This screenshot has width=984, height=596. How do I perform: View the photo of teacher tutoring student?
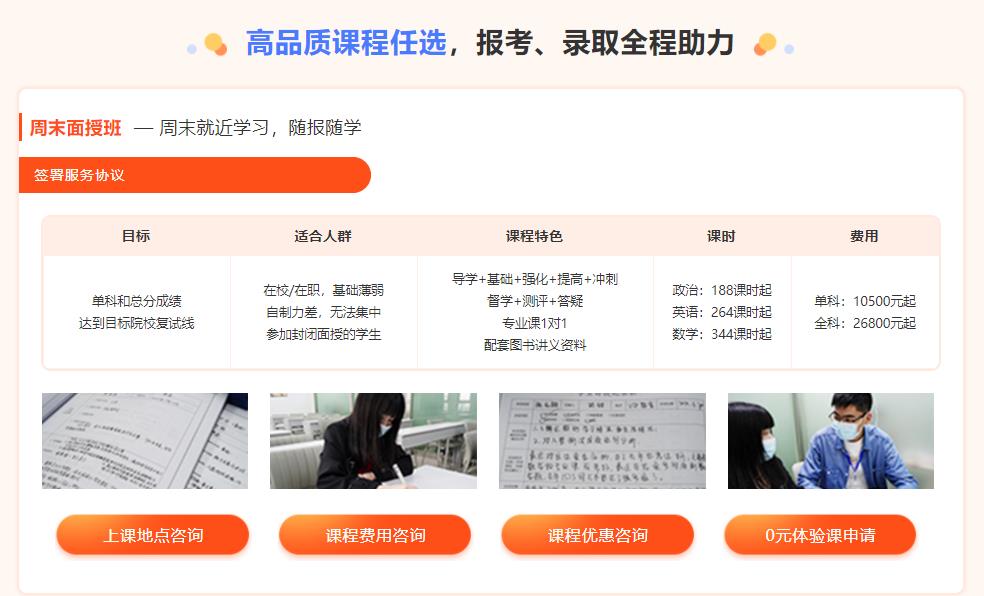[831, 441]
